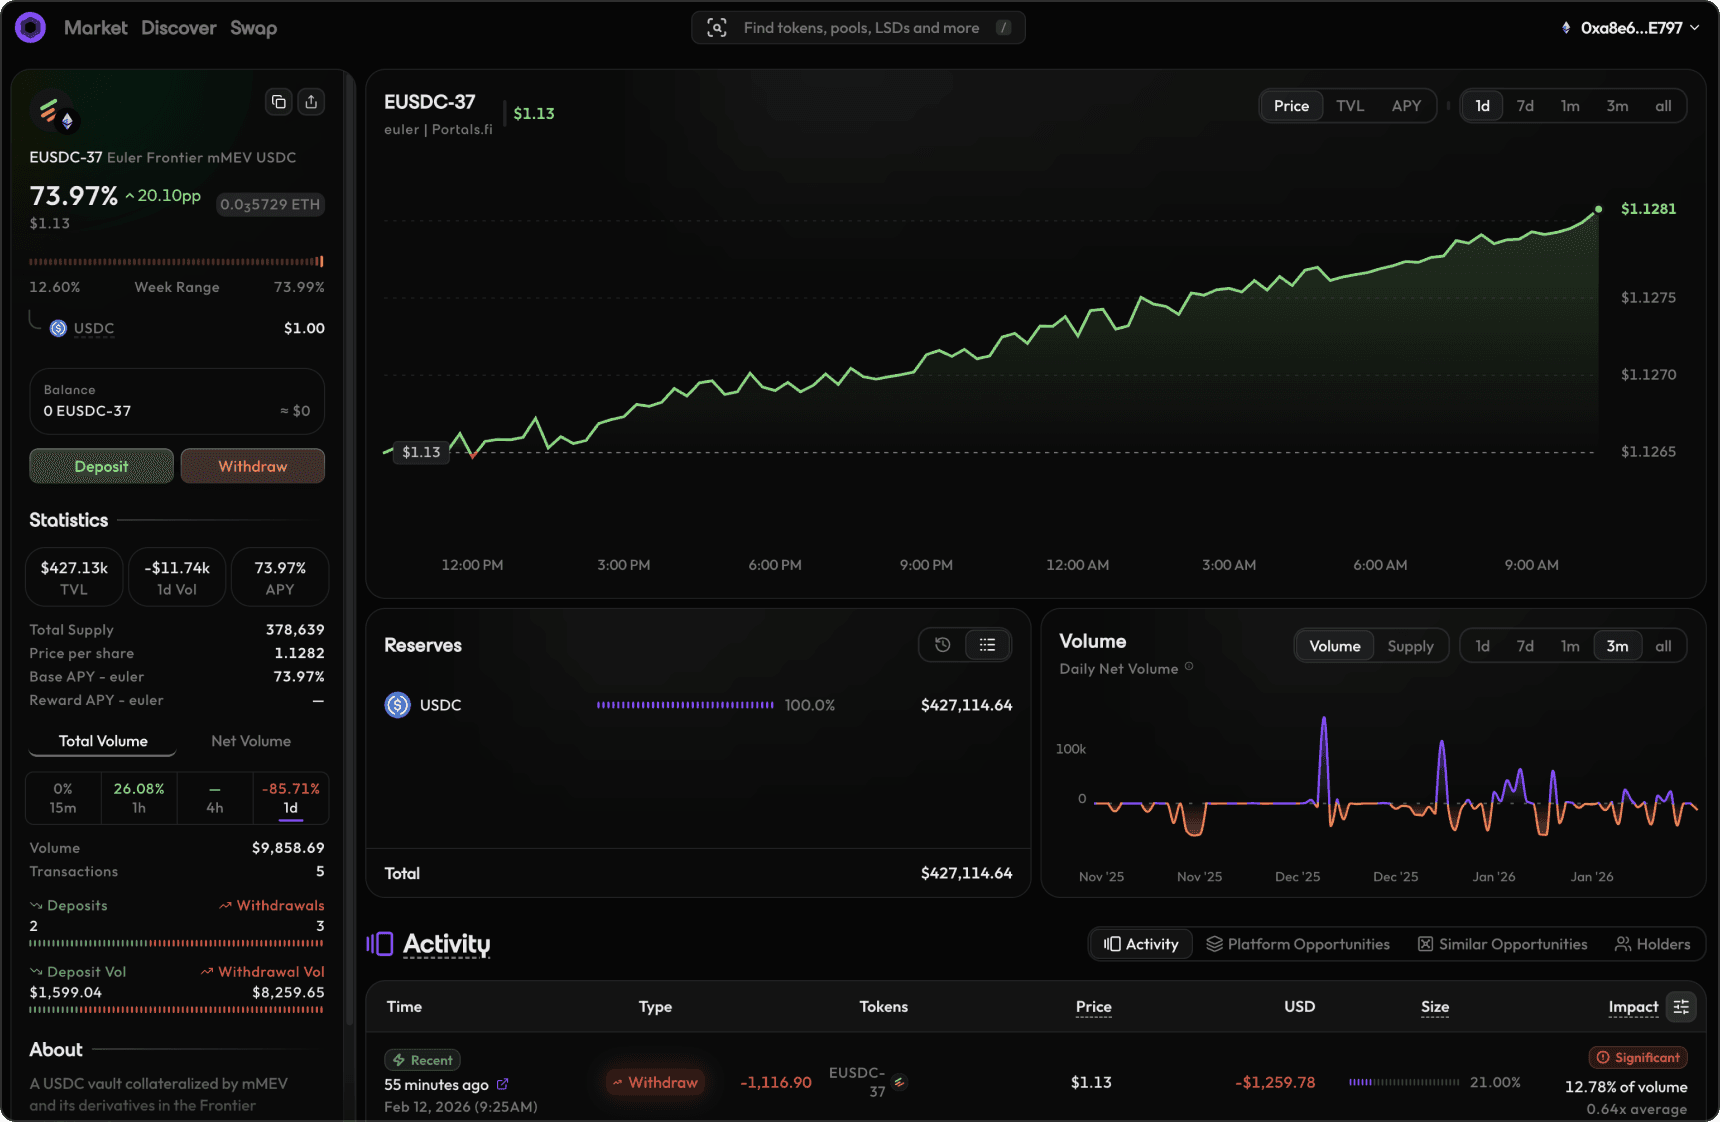Click the app logo in top-left corner

pos(31,28)
